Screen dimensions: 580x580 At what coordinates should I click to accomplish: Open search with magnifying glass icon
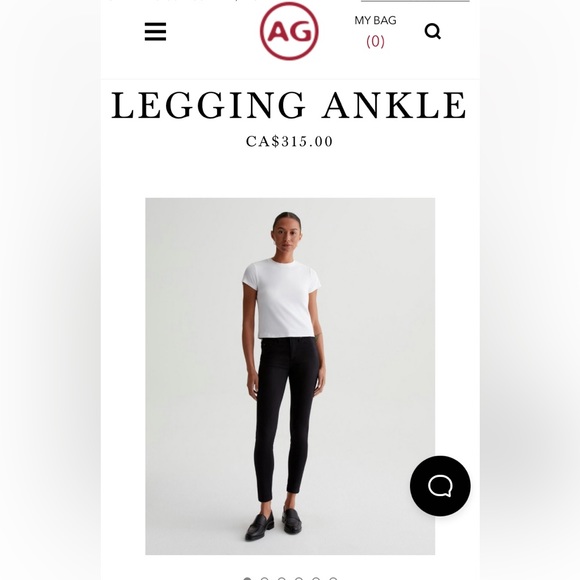(432, 31)
